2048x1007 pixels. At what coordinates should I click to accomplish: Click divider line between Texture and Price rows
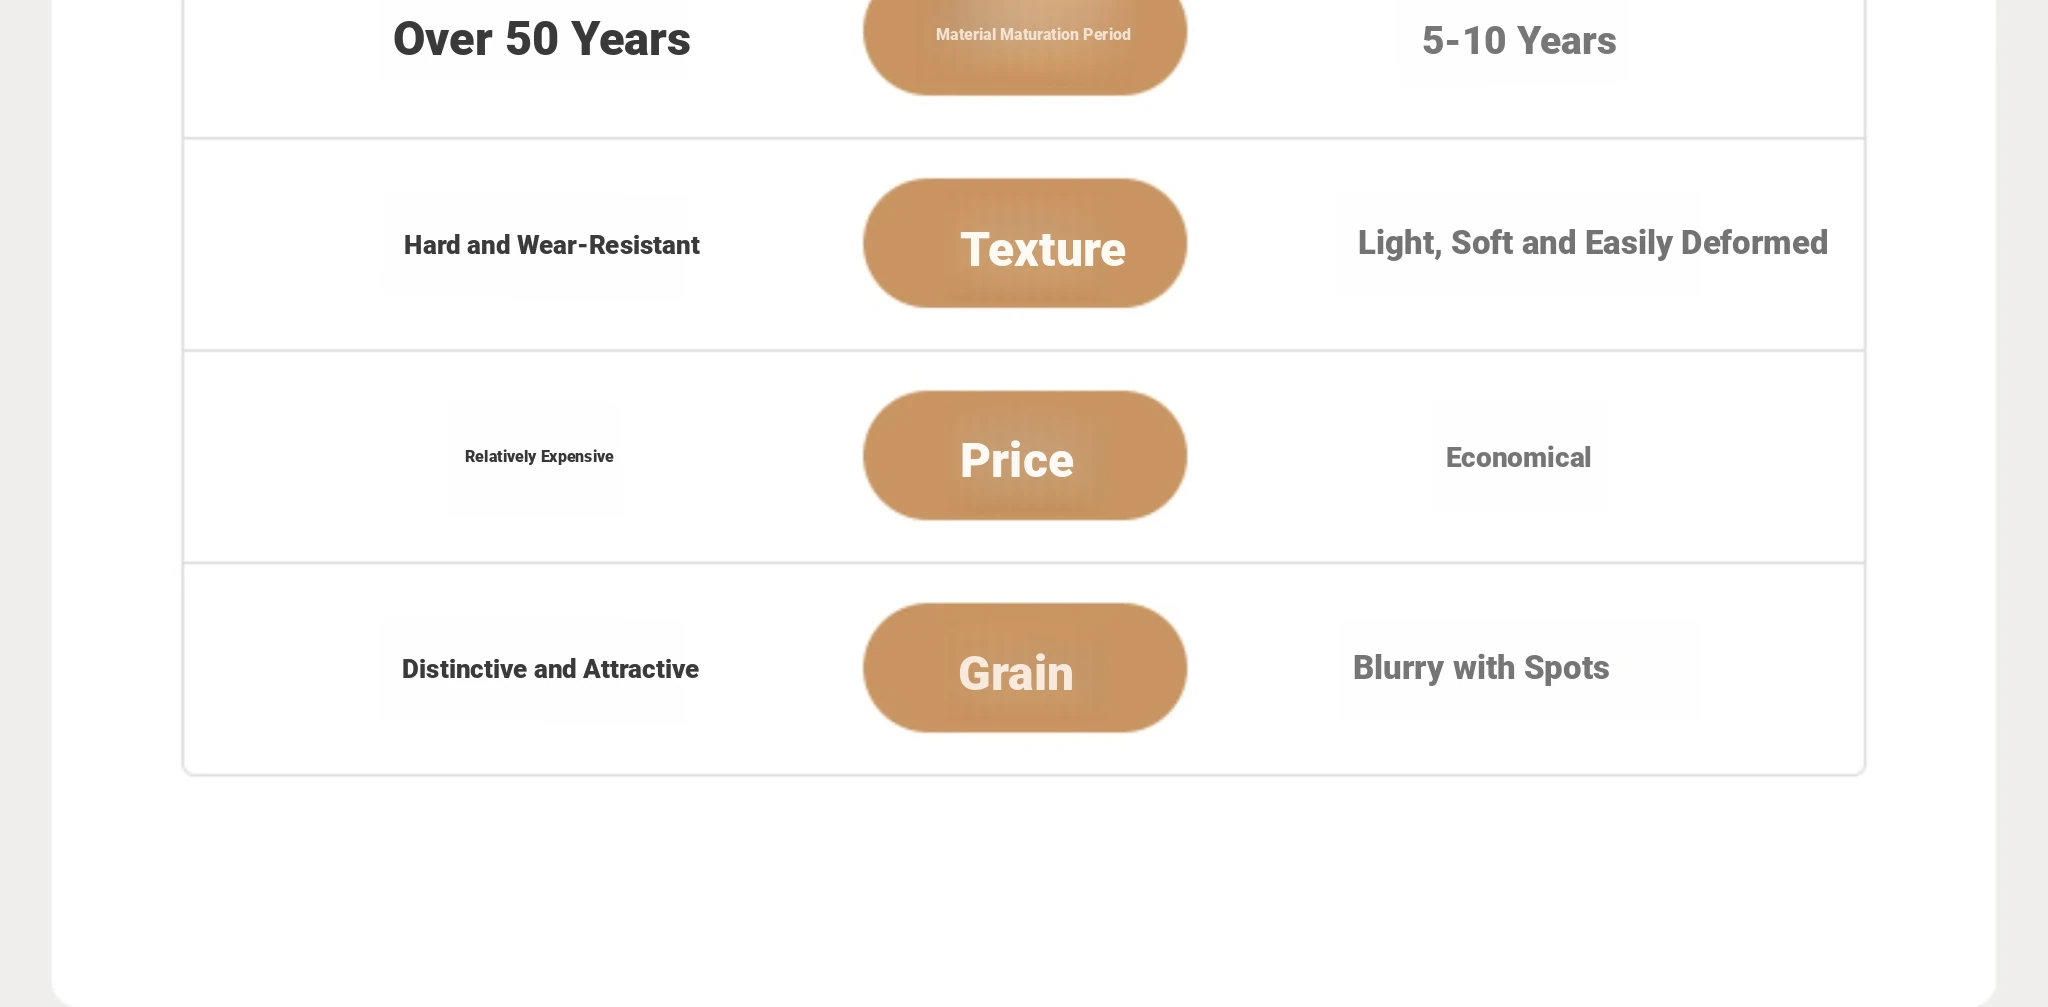click(1024, 350)
